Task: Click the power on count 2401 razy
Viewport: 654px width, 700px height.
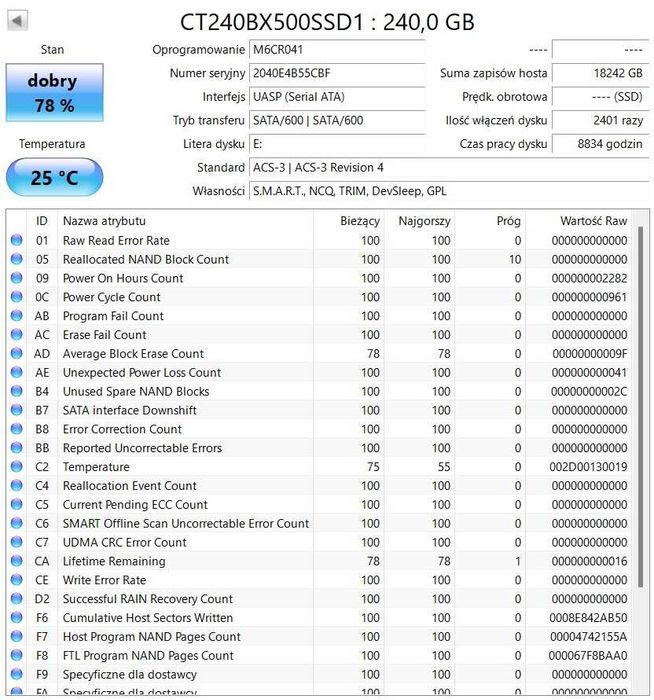Action: click(x=600, y=121)
